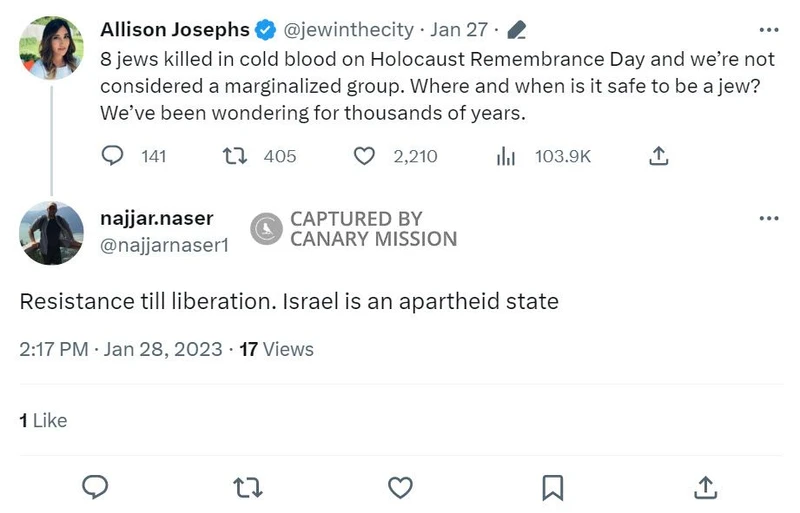The width and height of the screenshot is (800, 513).
Task: Open najjar.naser's profile avatar
Action: tap(50, 233)
